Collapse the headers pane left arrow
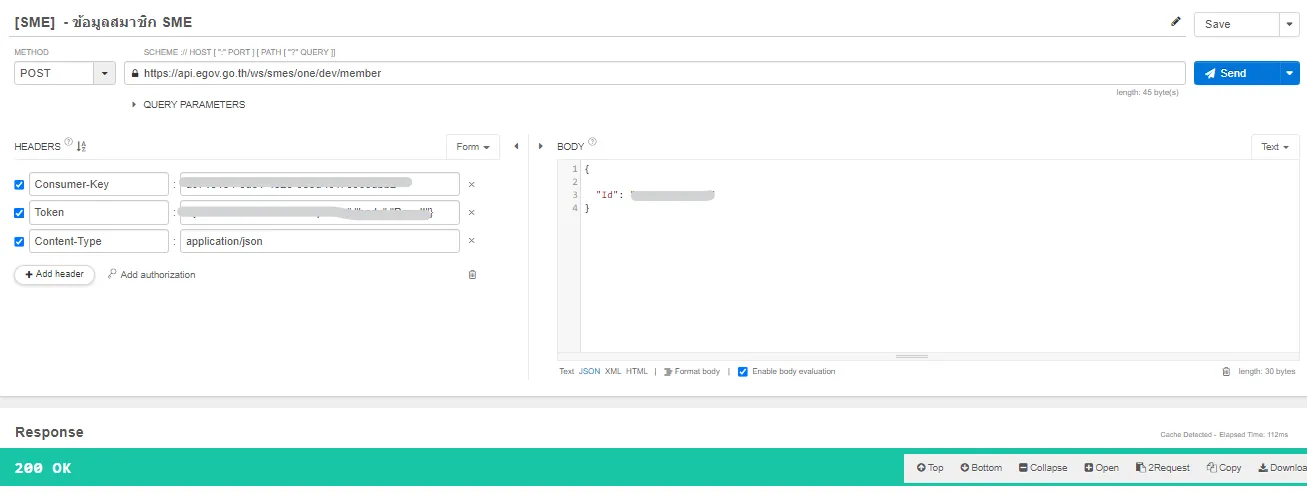 tap(517, 146)
